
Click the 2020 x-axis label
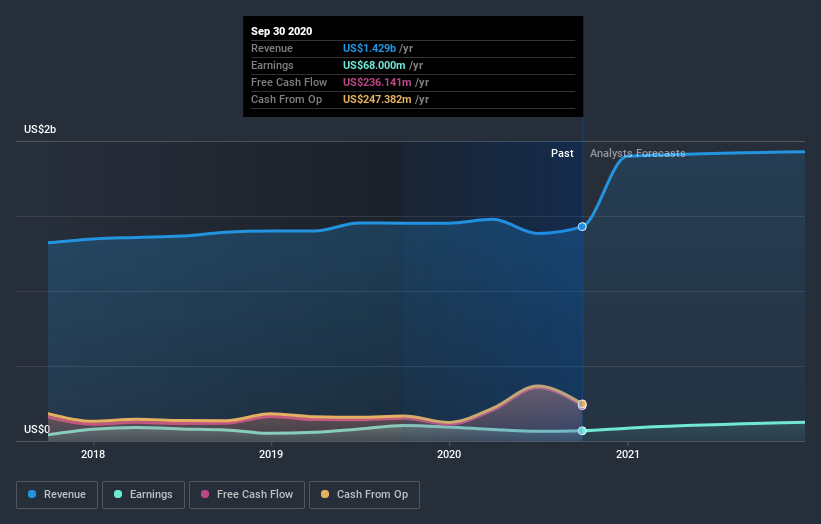point(449,454)
